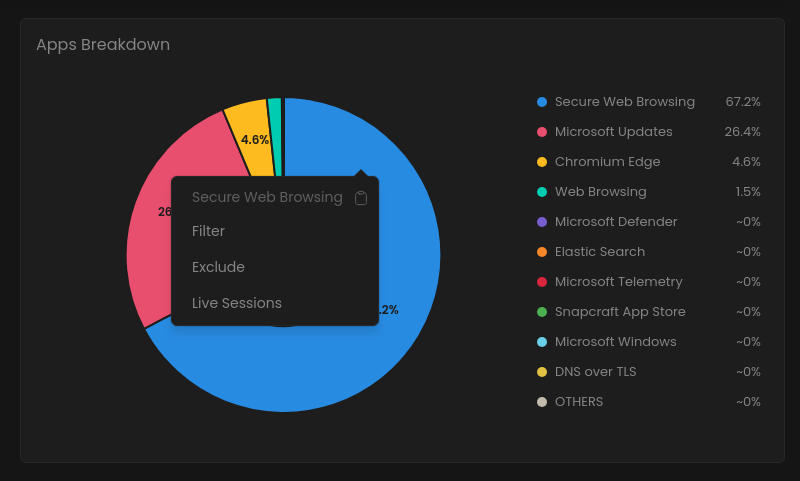The width and height of the screenshot is (800, 481).
Task: Choose Exclude in the context menu
Action: tap(218, 267)
